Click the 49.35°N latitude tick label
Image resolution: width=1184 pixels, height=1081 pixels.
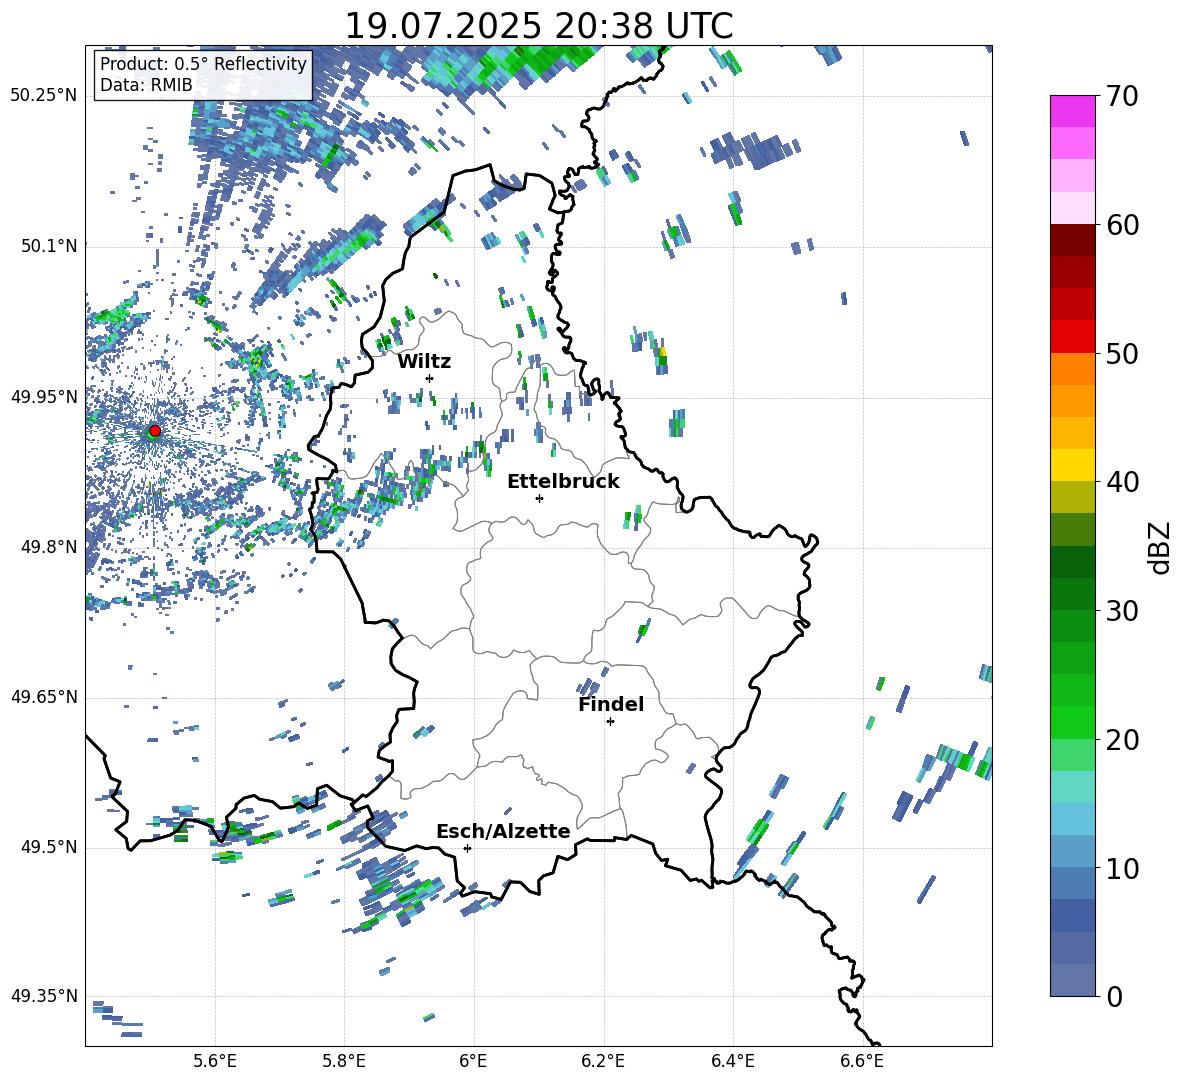tap(44, 996)
